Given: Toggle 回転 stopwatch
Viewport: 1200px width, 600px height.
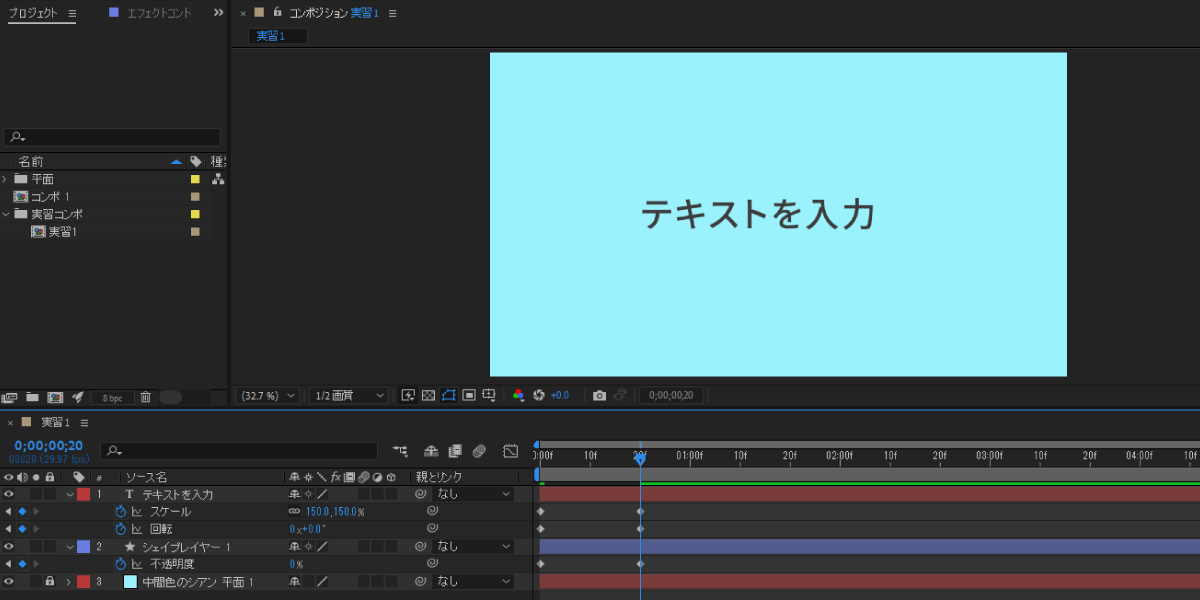Looking at the screenshot, I should [121, 529].
